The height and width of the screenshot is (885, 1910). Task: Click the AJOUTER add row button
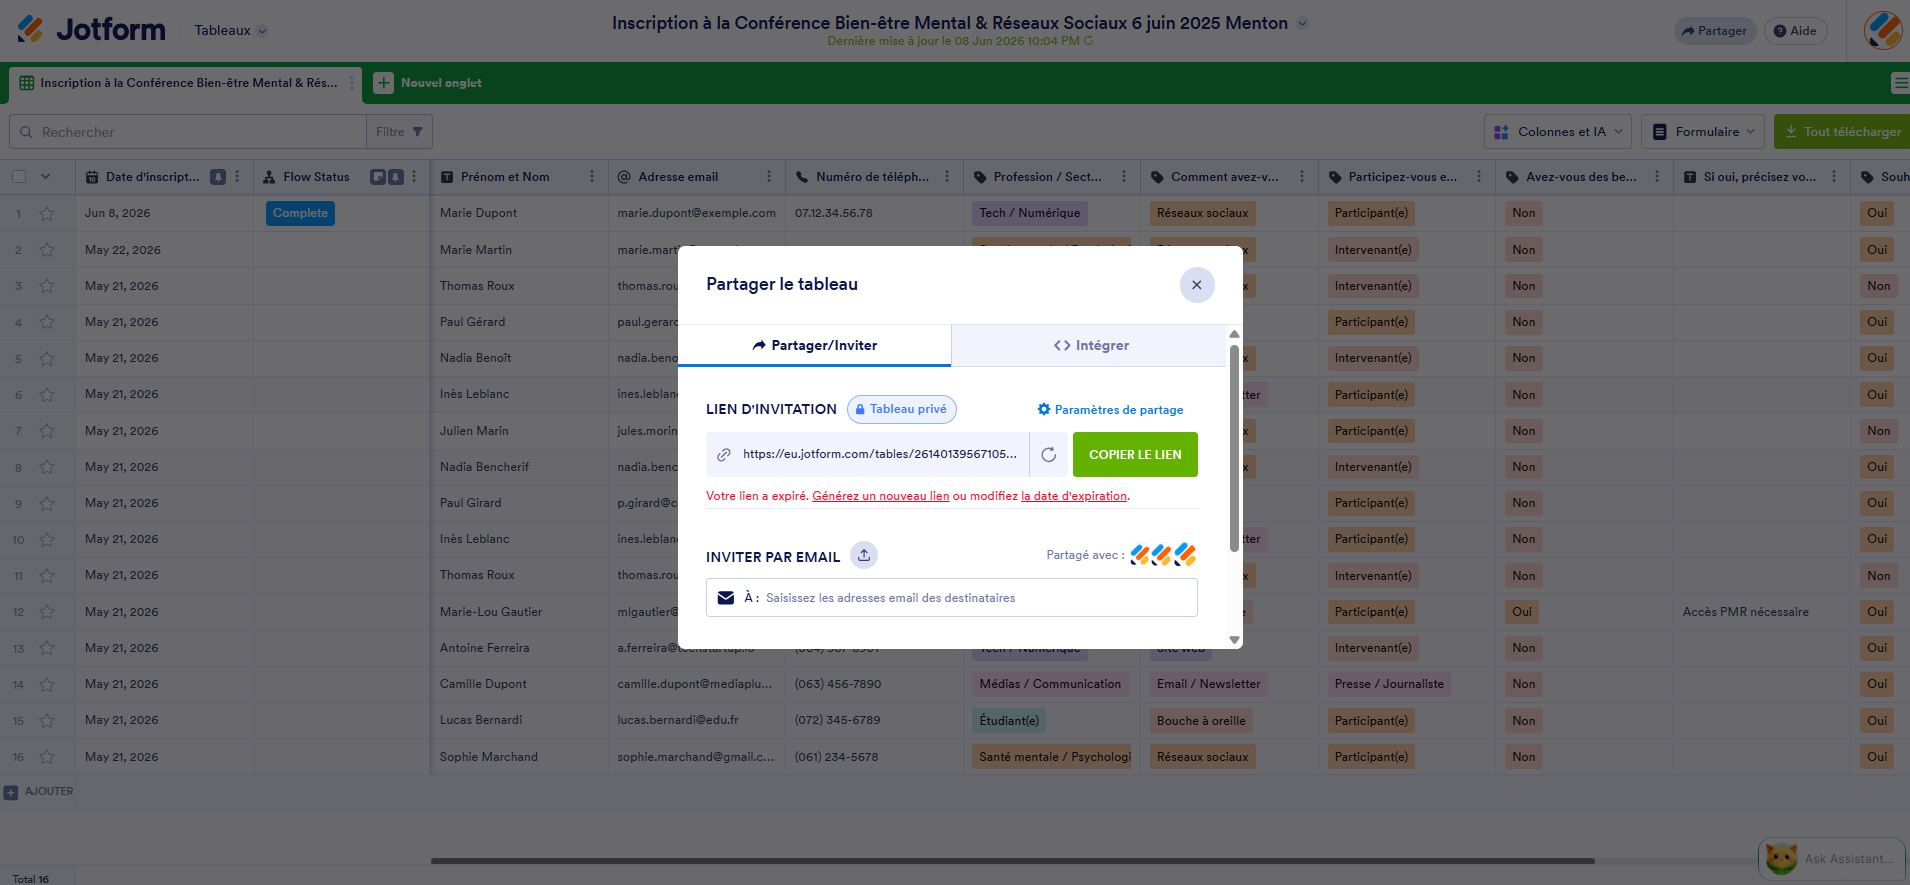pyautogui.click(x=39, y=792)
